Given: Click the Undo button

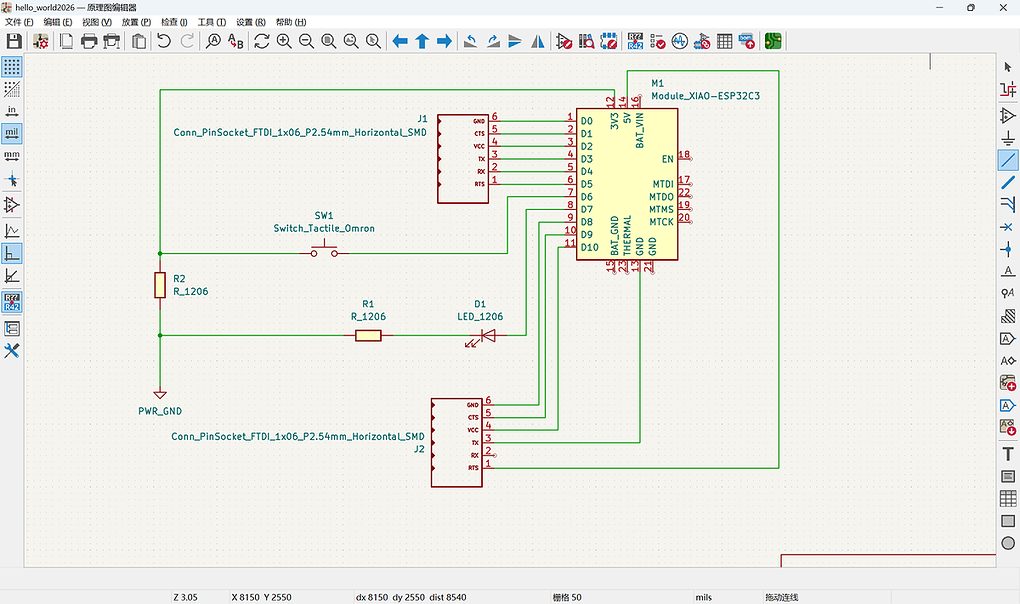Looking at the screenshot, I should point(163,40).
